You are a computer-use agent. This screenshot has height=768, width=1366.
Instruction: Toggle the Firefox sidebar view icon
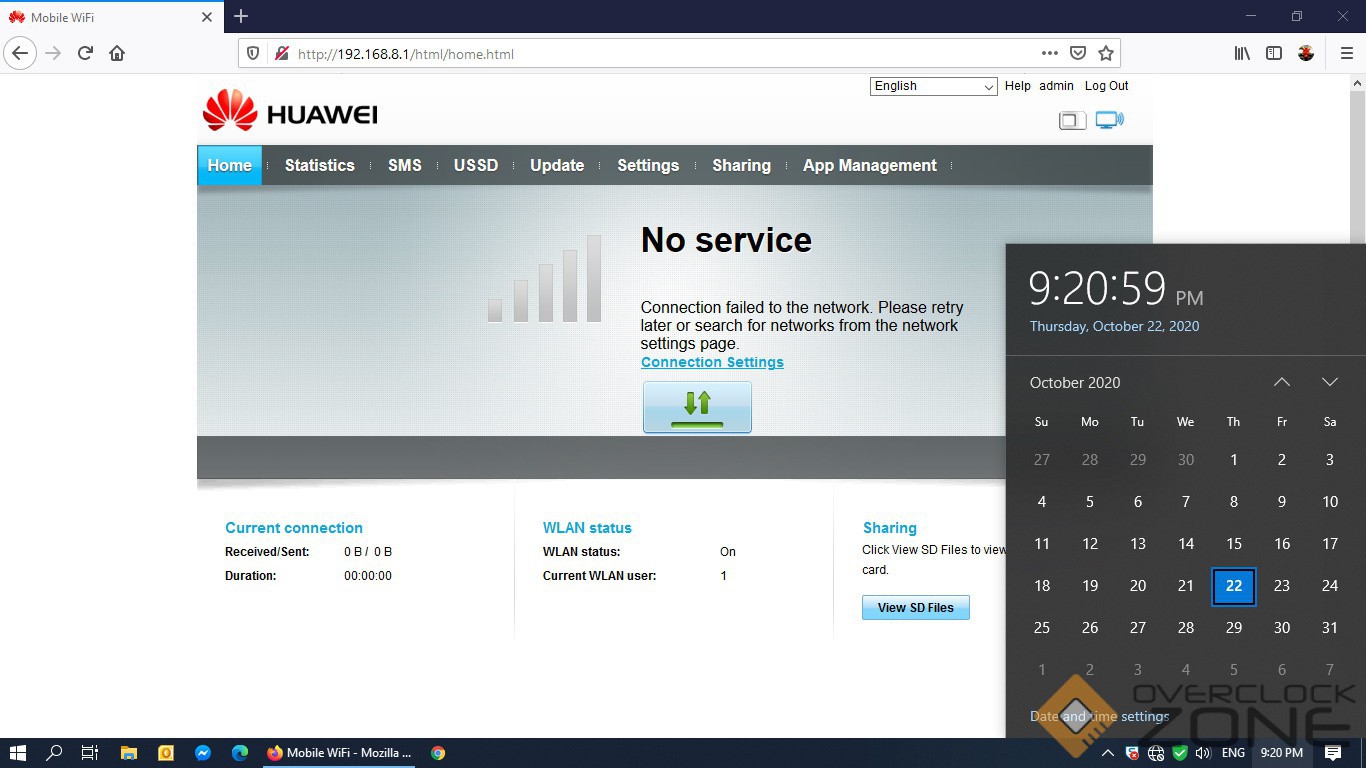click(x=1274, y=53)
